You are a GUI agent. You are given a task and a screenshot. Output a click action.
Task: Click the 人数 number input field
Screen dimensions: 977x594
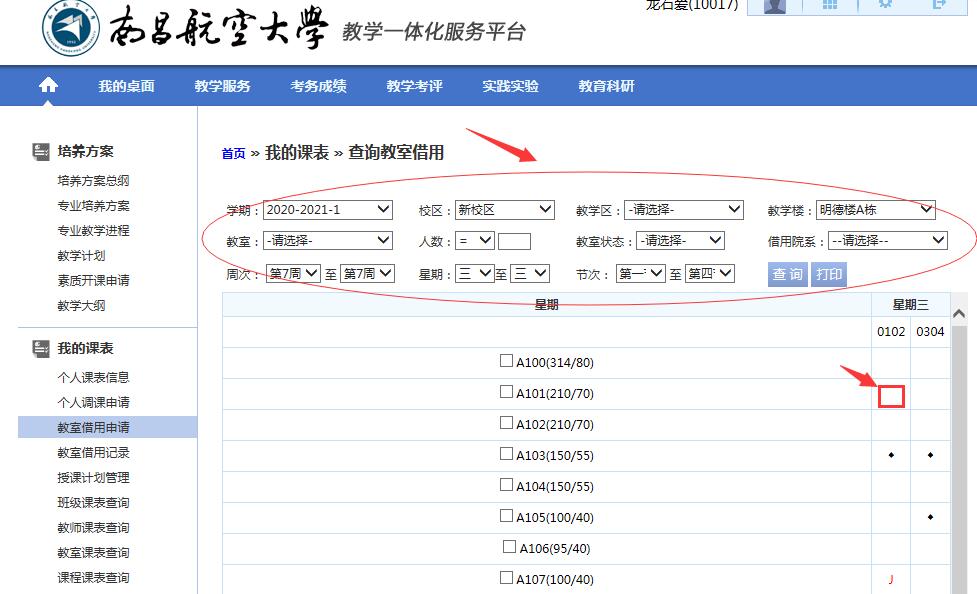point(514,241)
